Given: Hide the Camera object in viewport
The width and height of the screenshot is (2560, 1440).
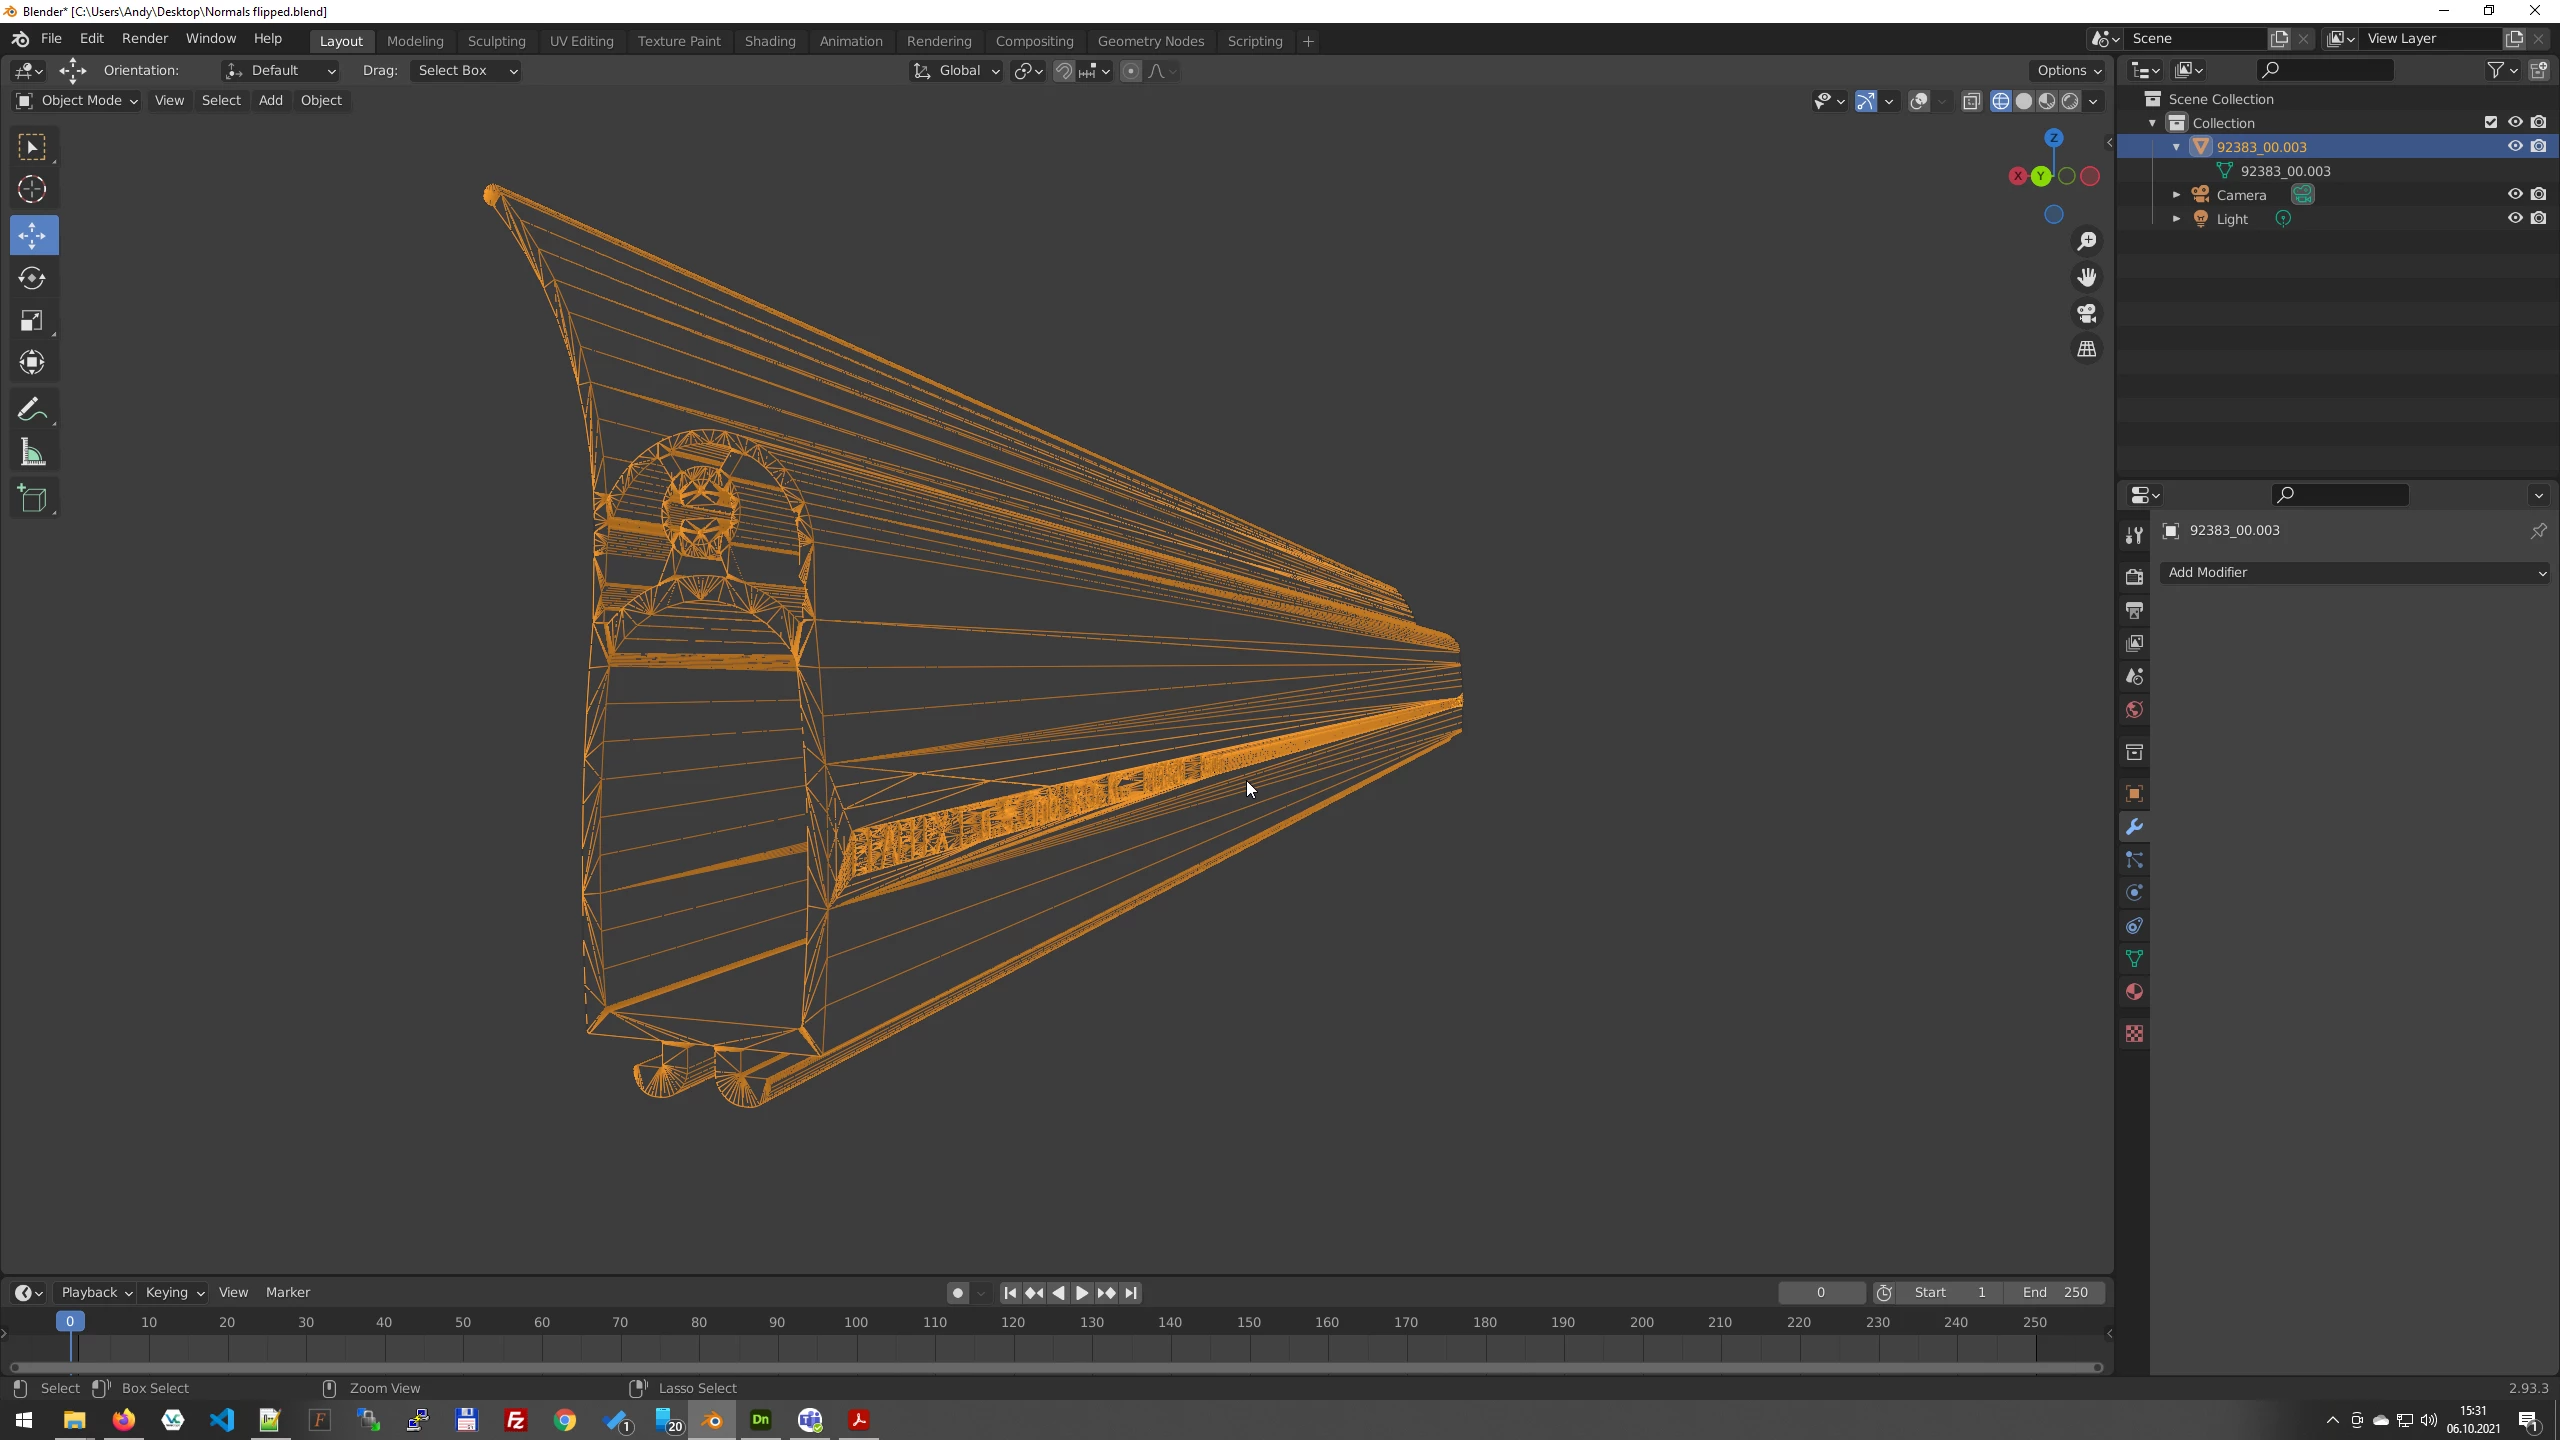Looking at the screenshot, I should click(x=2514, y=194).
